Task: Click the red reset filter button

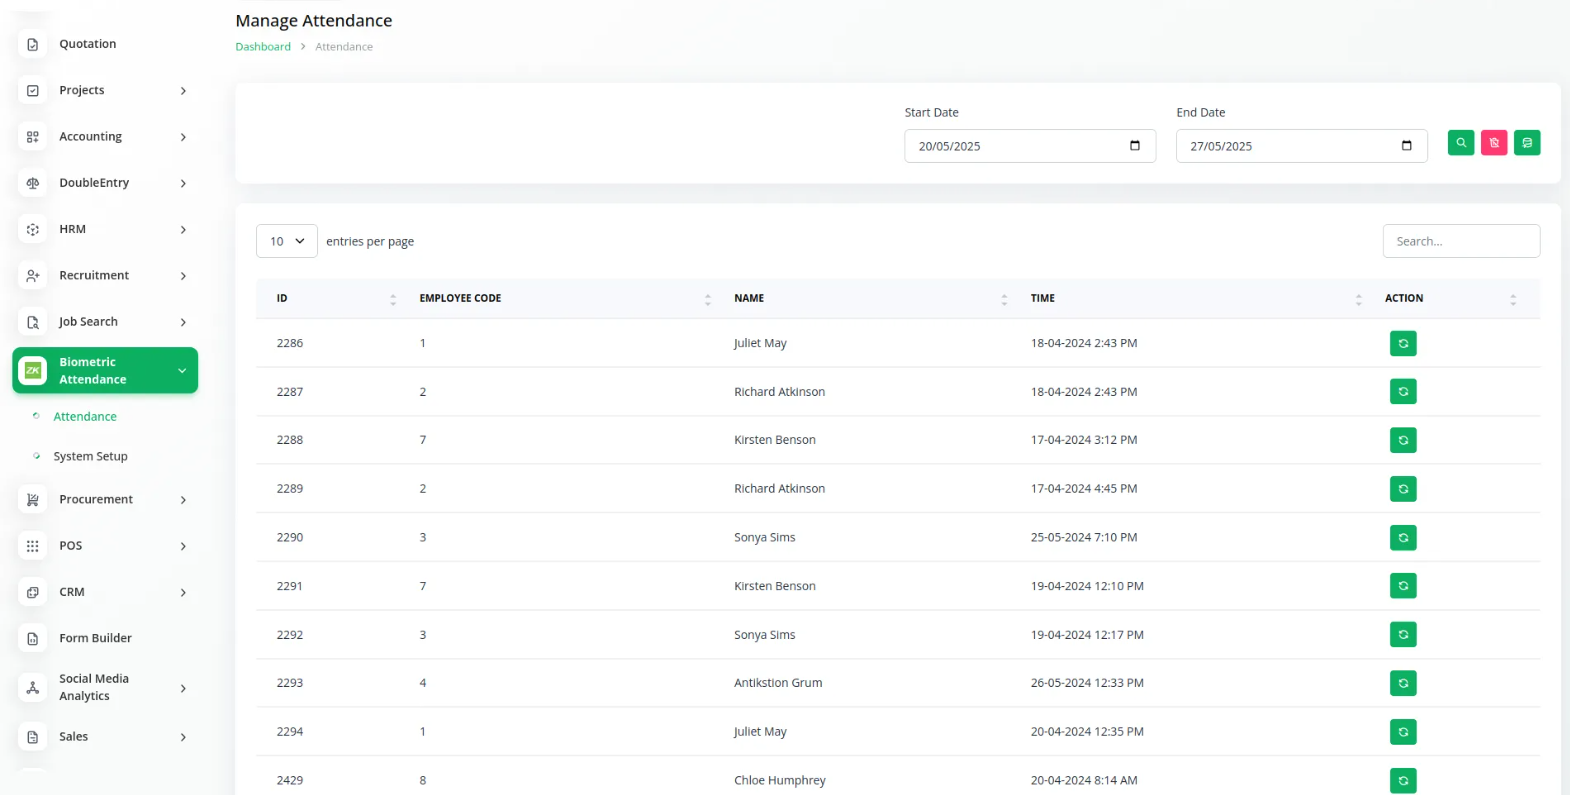Action: tap(1494, 143)
